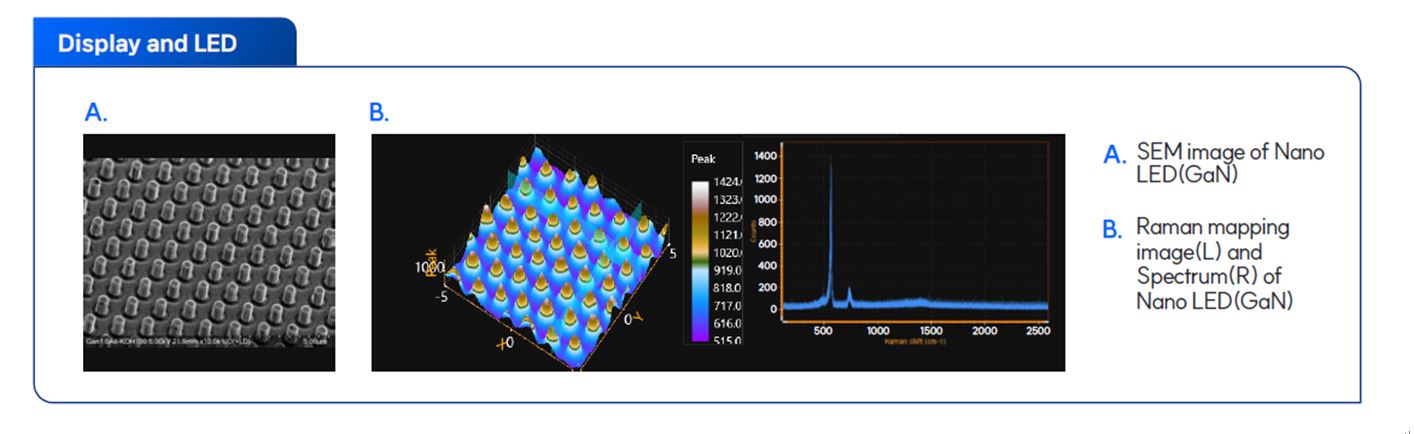Click the 'Raman shift (cm-1)' axis label
The width and height of the screenshot is (1414, 434).
pyautogui.click(x=915, y=342)
